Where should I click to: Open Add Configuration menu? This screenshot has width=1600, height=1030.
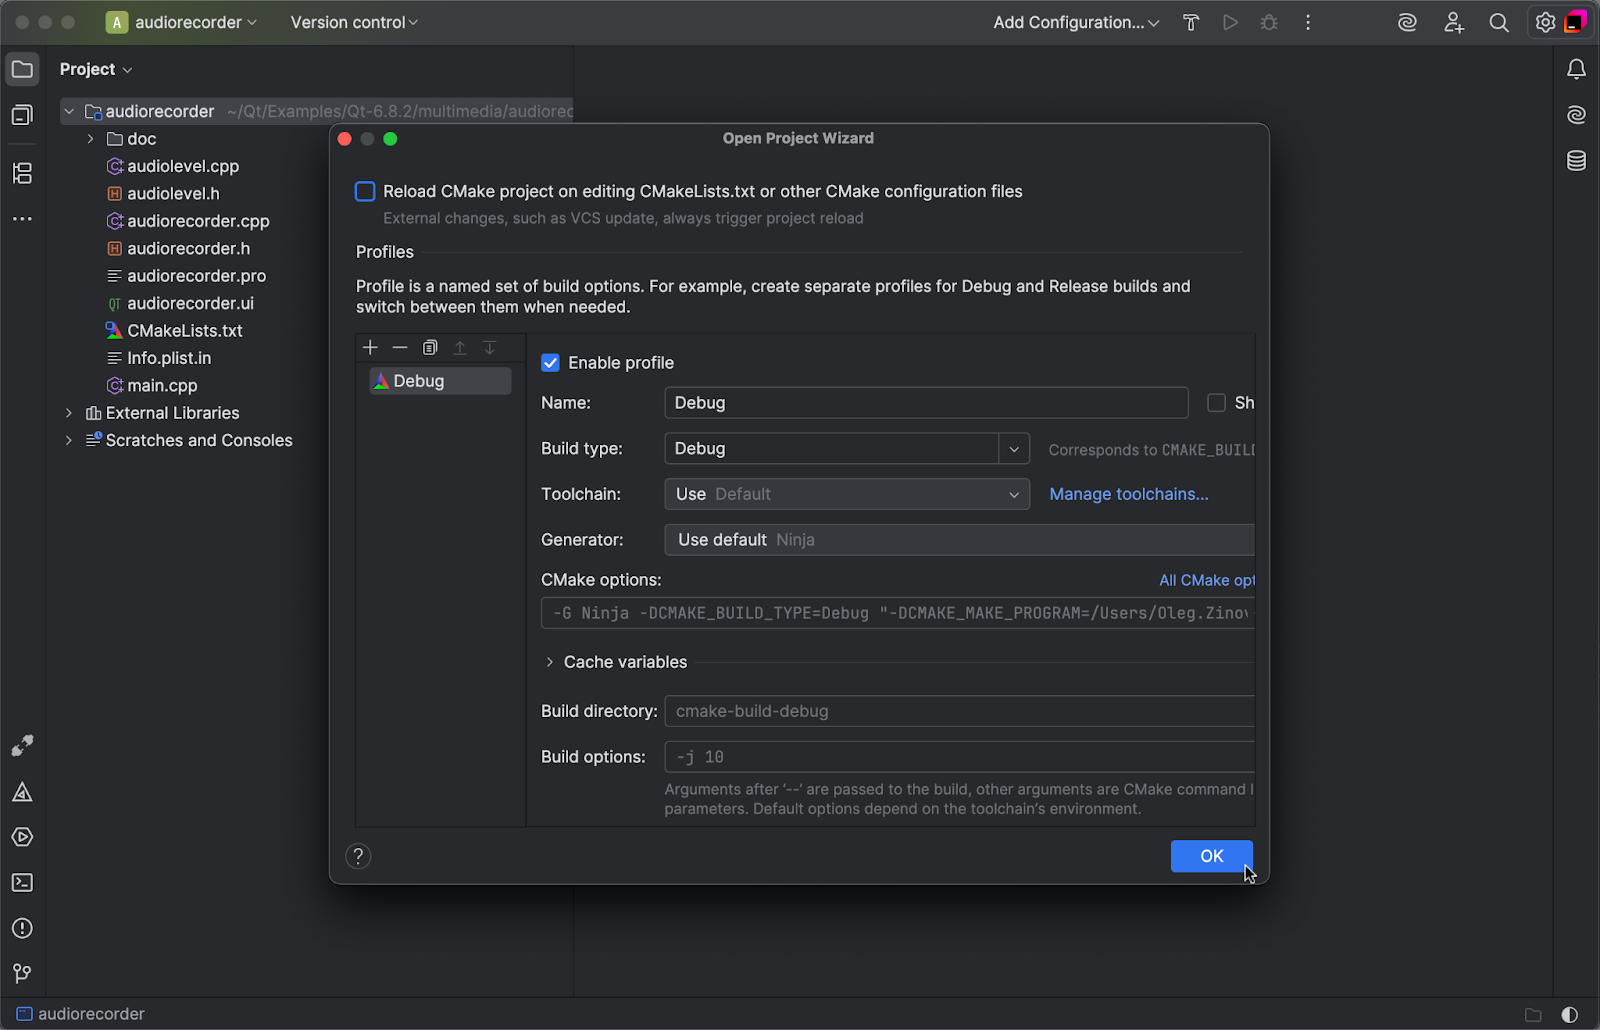click(x=1076, y=22)
